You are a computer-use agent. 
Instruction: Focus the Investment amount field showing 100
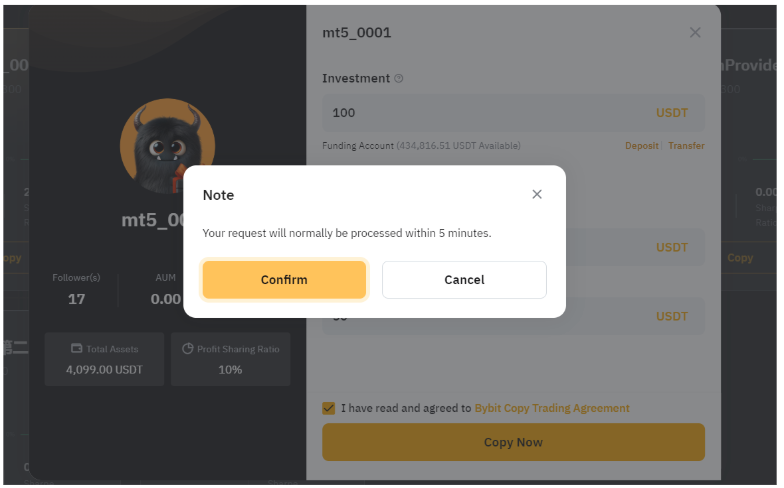pyautogui.click(x=480, y=113)
